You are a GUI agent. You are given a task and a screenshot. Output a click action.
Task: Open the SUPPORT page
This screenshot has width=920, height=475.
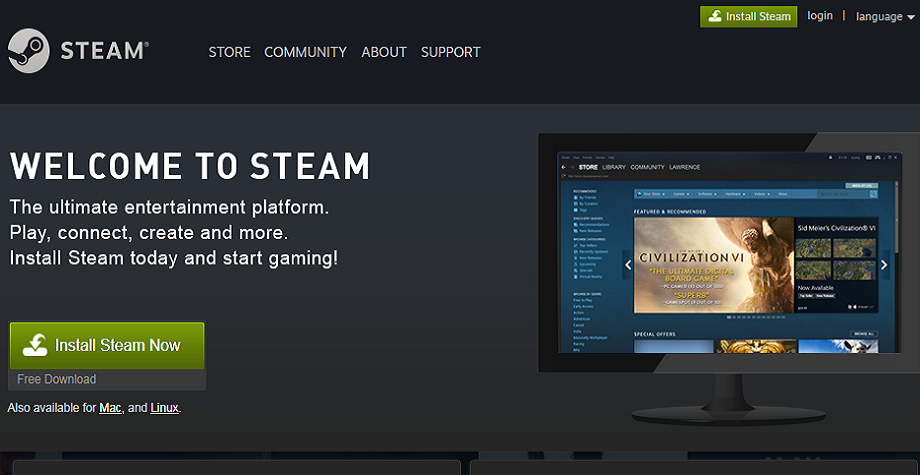tap(450, 52)
